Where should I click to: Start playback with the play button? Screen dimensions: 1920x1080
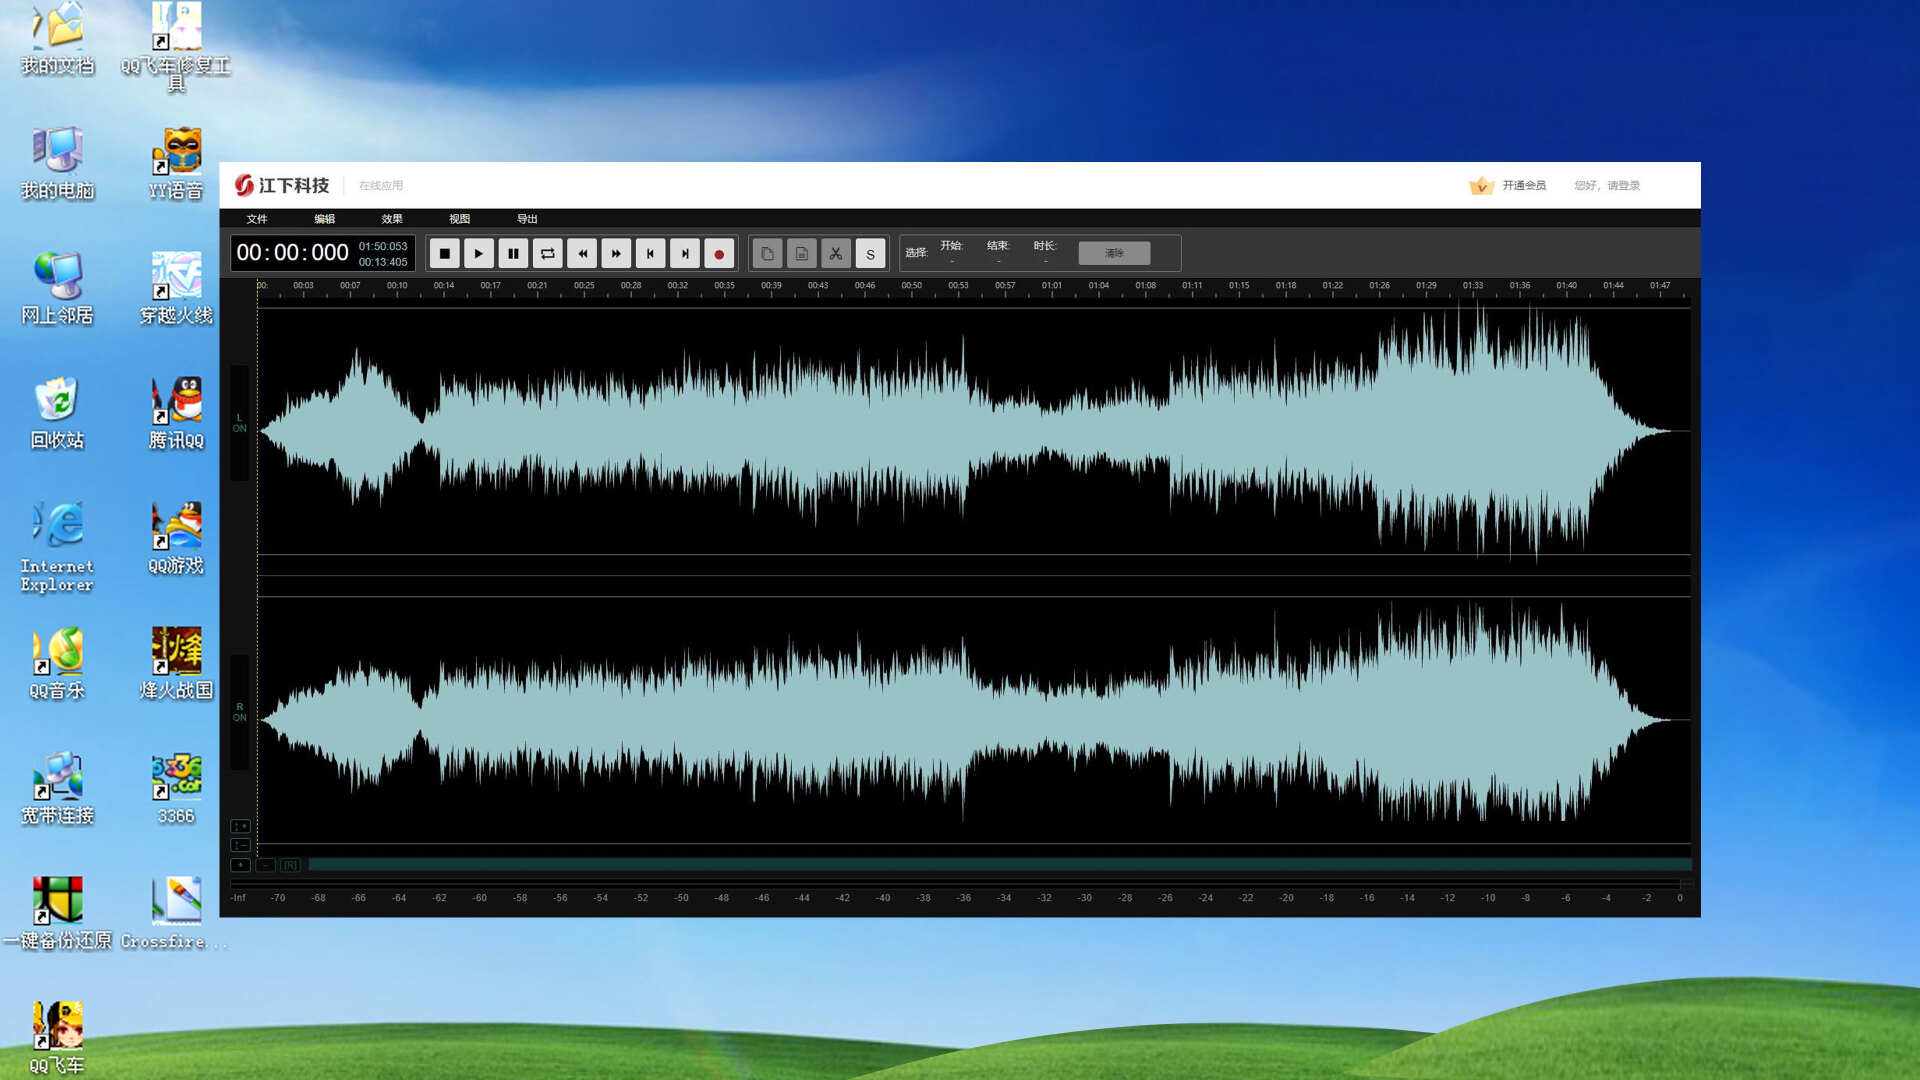[479, 254]
